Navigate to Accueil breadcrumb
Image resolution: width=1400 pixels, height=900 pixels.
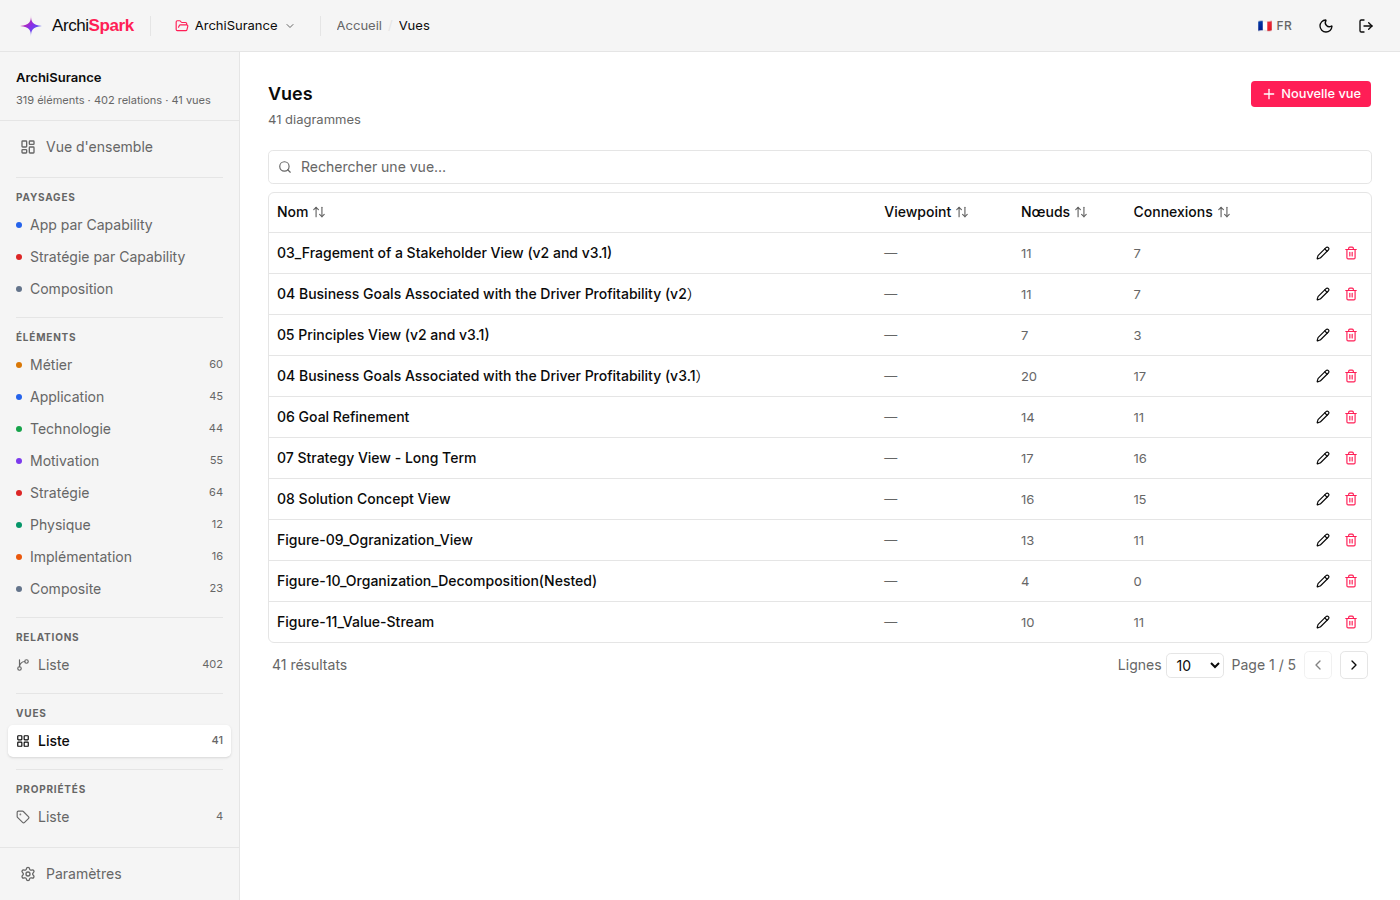point(359,26)
